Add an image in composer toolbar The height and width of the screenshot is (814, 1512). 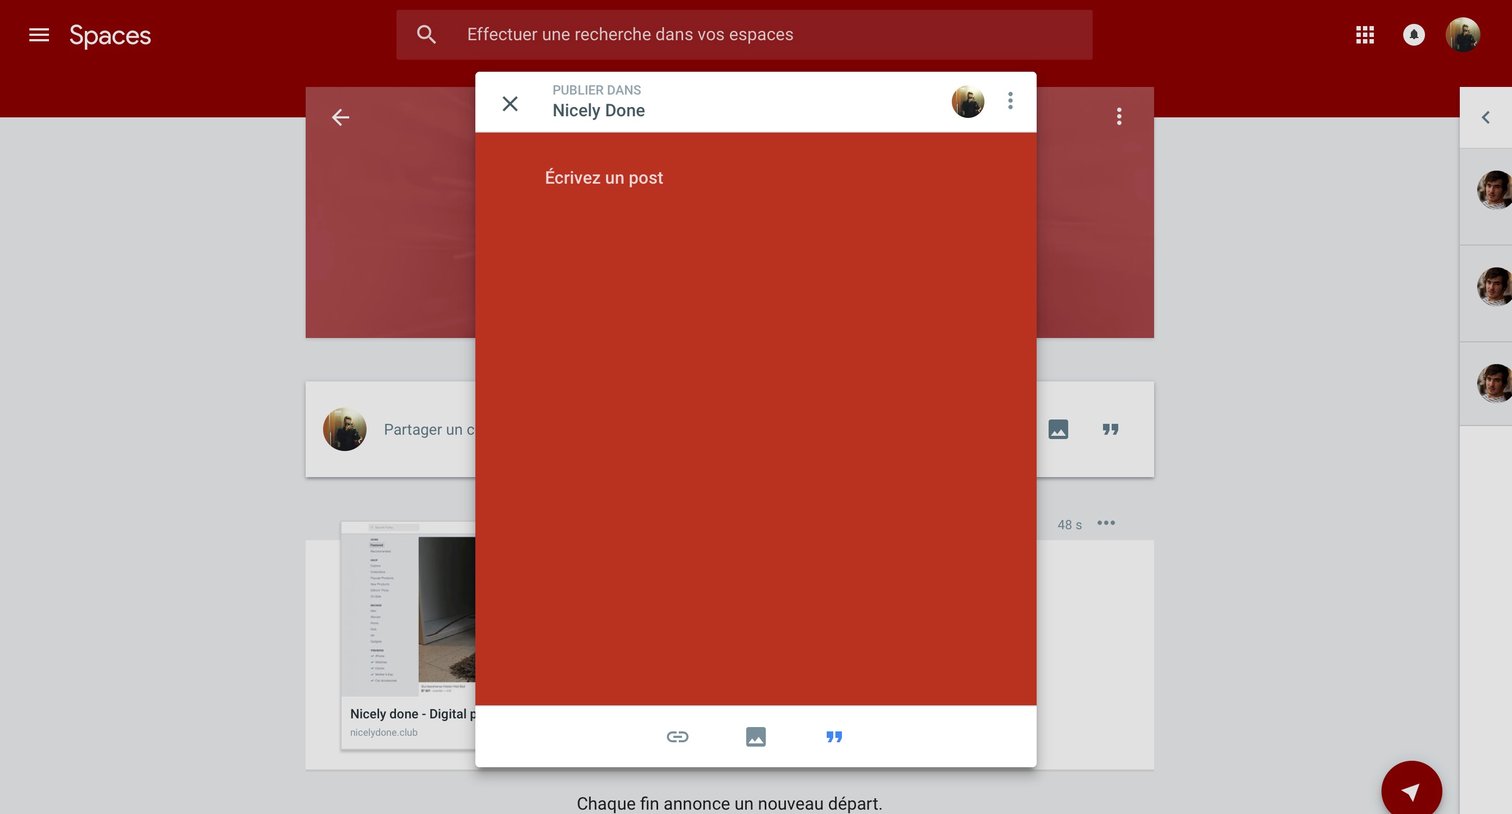point(756,737)
